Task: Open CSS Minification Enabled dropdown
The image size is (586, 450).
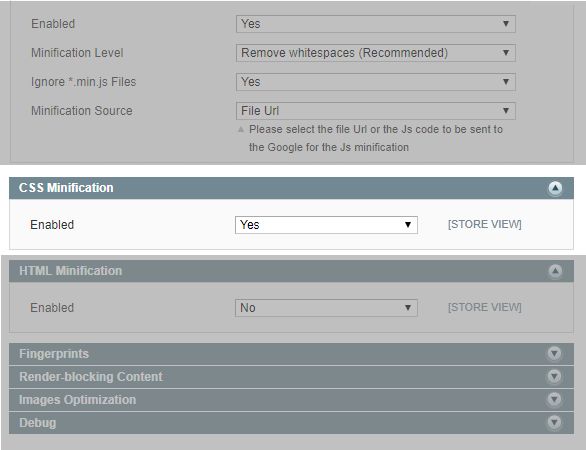Action: coord(326,225)
